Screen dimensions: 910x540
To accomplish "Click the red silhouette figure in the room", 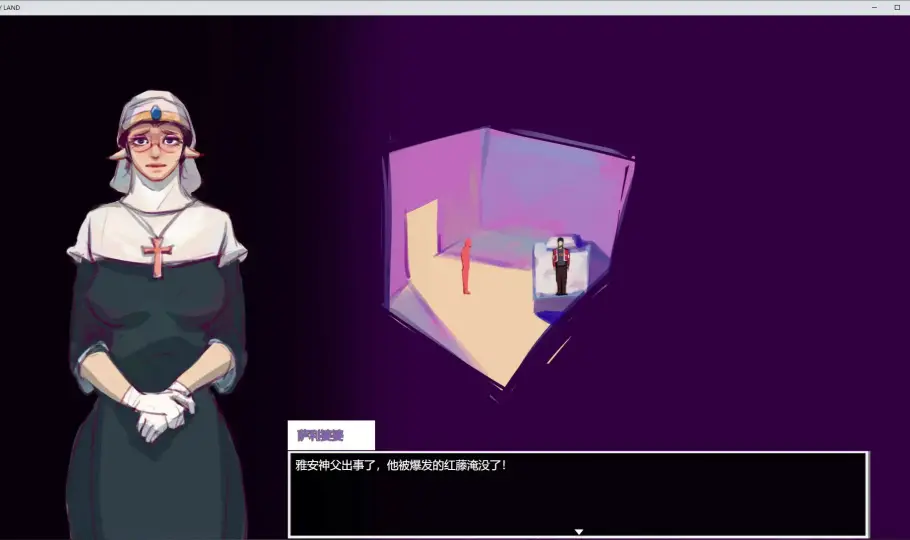I will 466,267.
